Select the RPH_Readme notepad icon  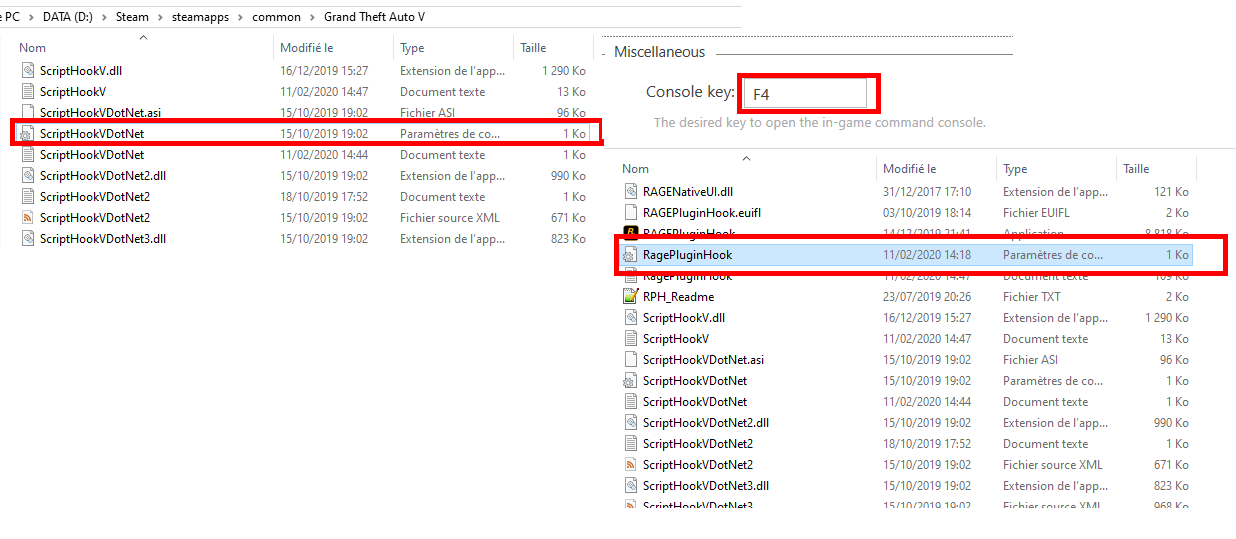630,297
